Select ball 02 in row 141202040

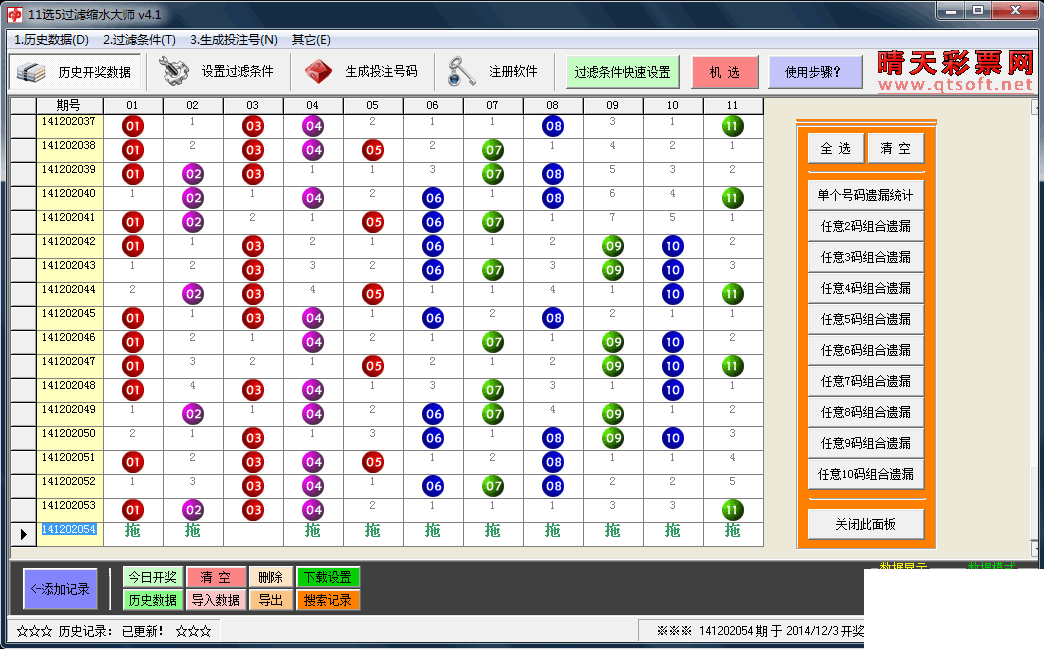tap(193, 198)
